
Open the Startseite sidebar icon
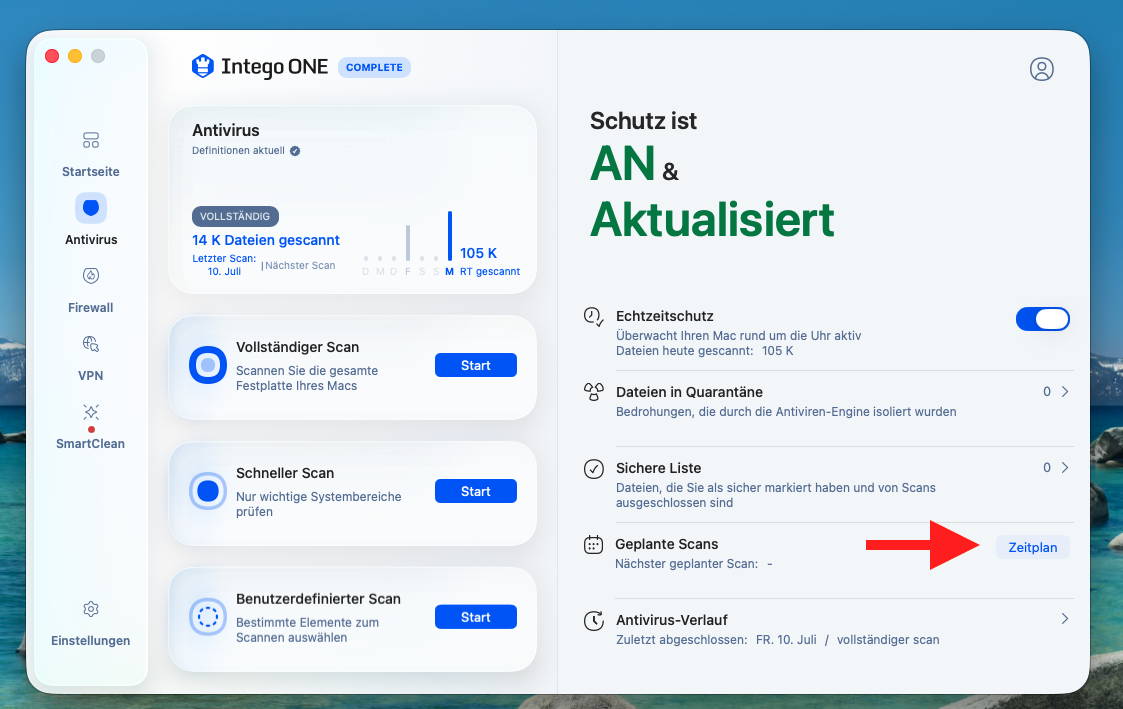tap(91, 140)
